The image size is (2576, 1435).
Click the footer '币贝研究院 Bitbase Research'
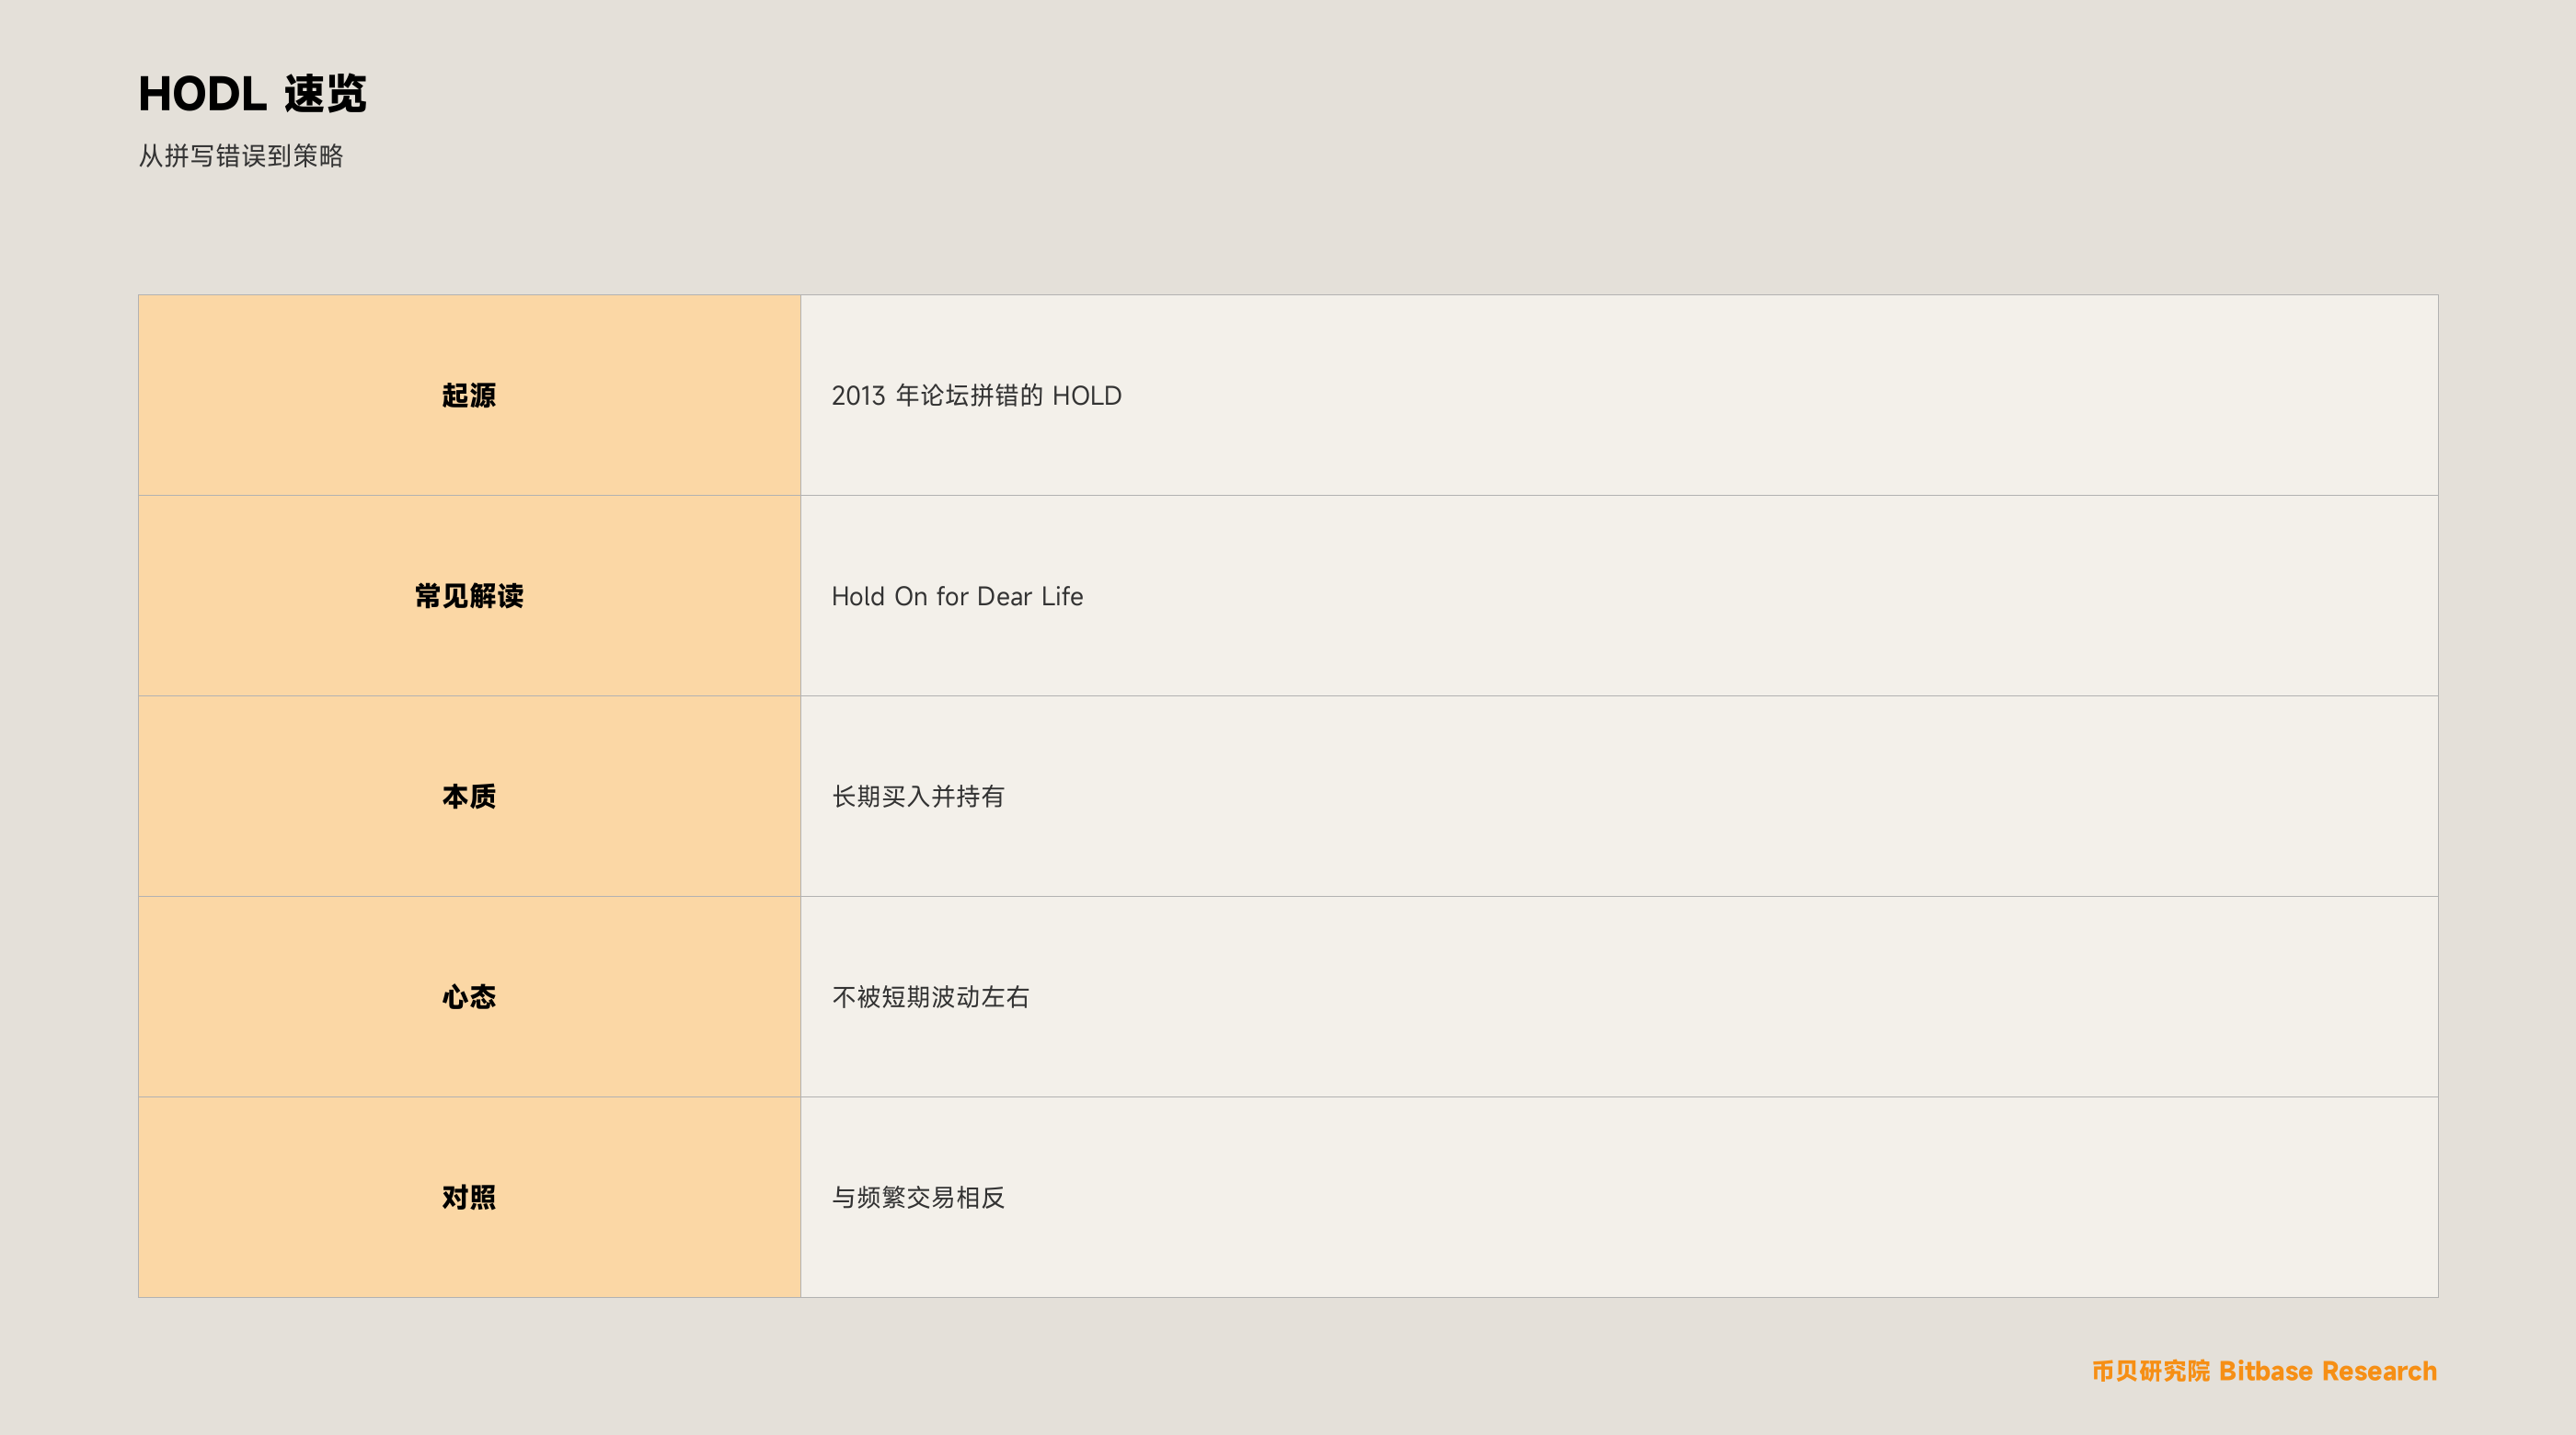click(2264, 1371)
